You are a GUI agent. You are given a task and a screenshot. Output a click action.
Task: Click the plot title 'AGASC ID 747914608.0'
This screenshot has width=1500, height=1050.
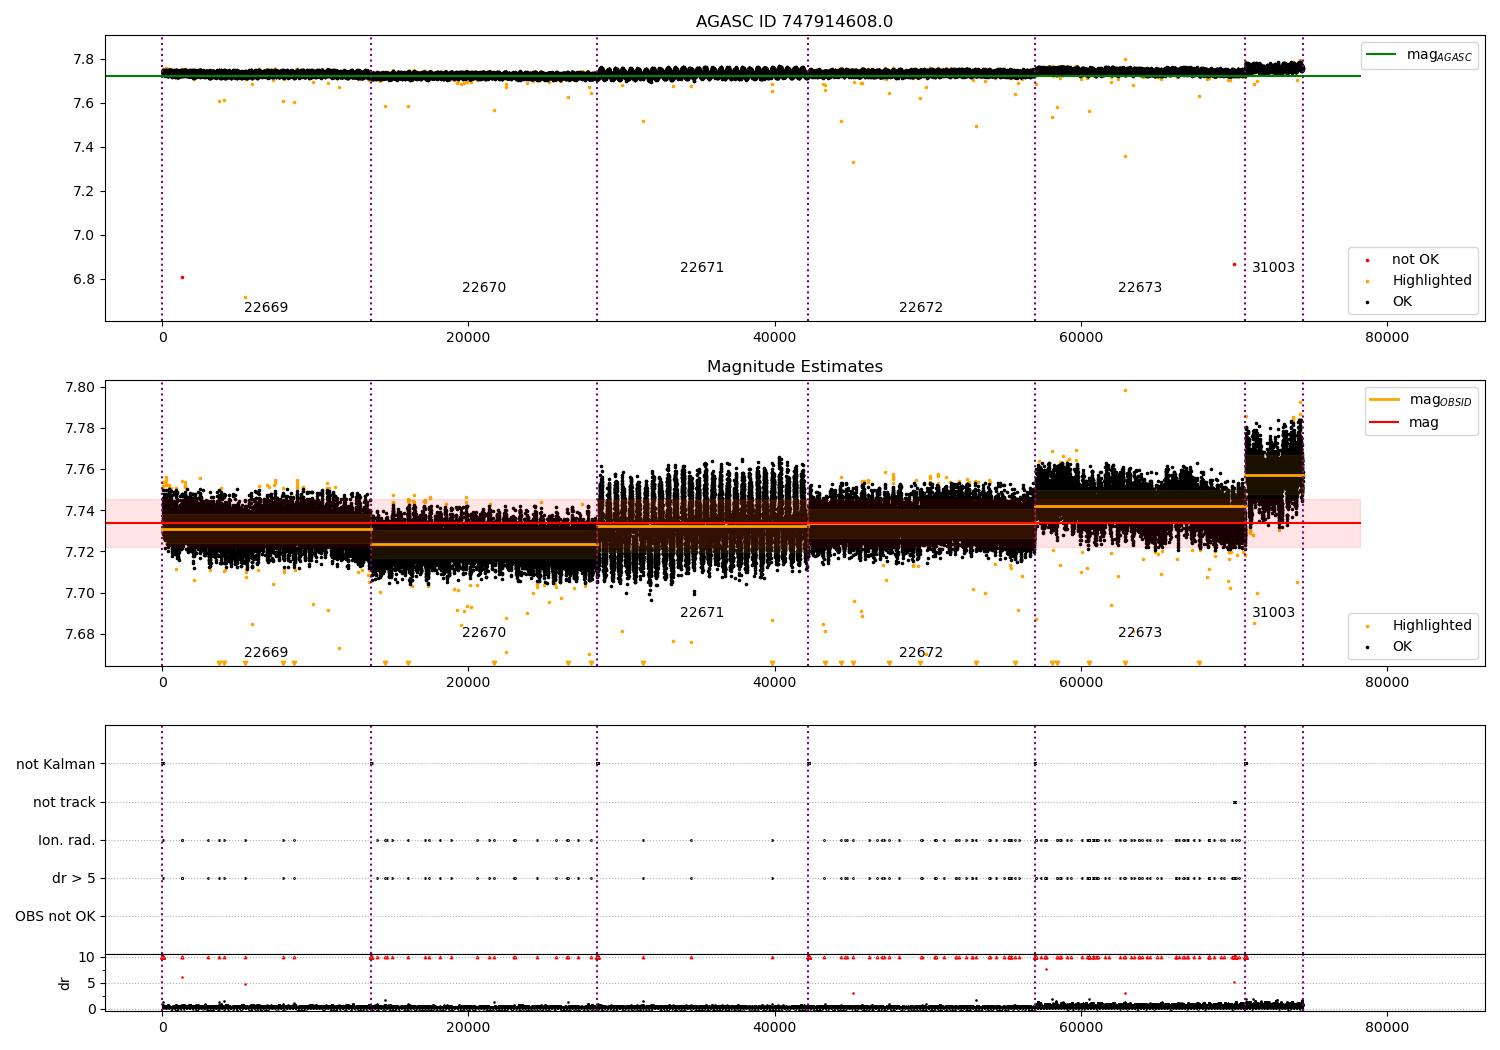point(794,22)
